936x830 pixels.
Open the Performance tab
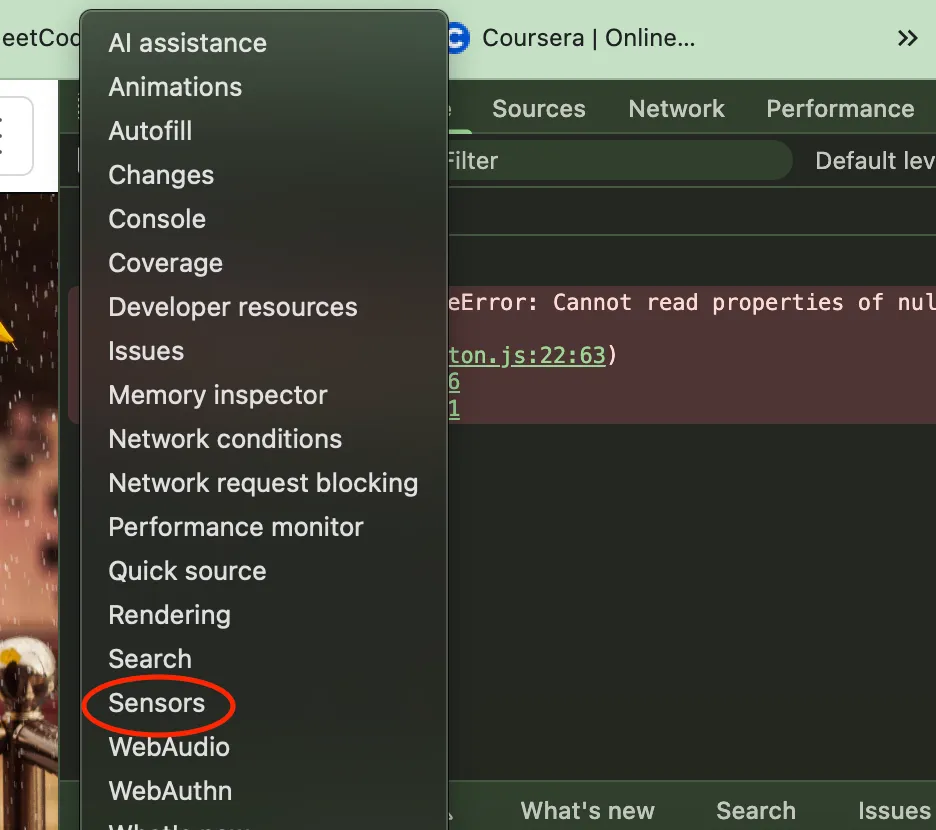[840, 109]
